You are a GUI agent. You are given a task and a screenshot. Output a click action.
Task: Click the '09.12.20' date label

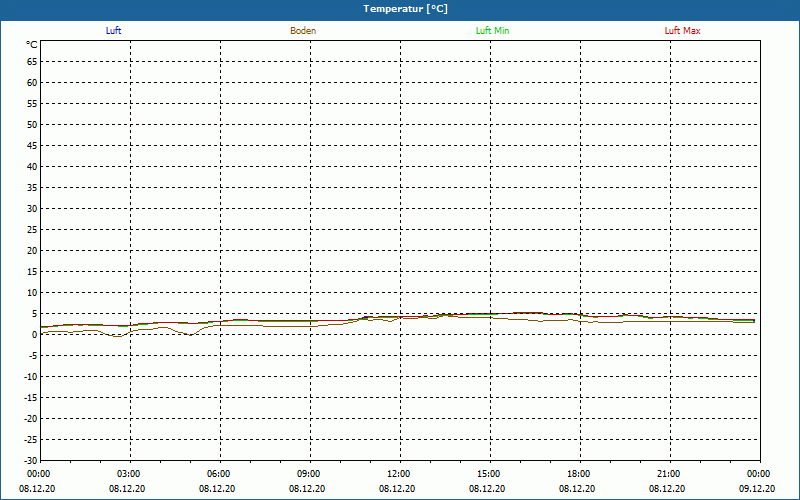[757, 489]
